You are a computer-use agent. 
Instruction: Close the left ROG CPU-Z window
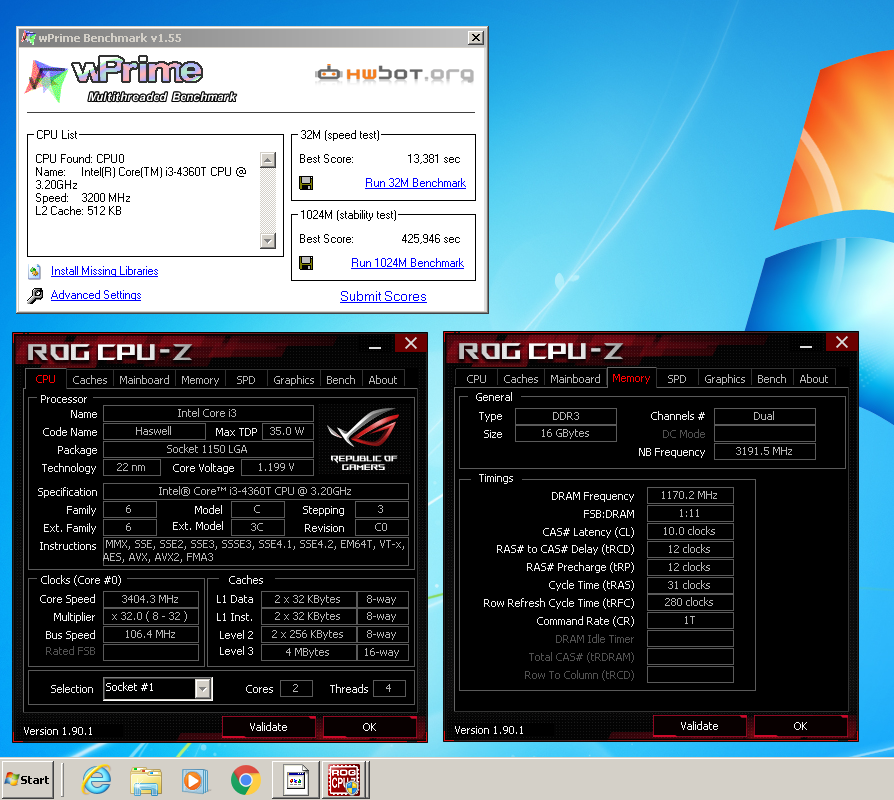tap(411, 343)
